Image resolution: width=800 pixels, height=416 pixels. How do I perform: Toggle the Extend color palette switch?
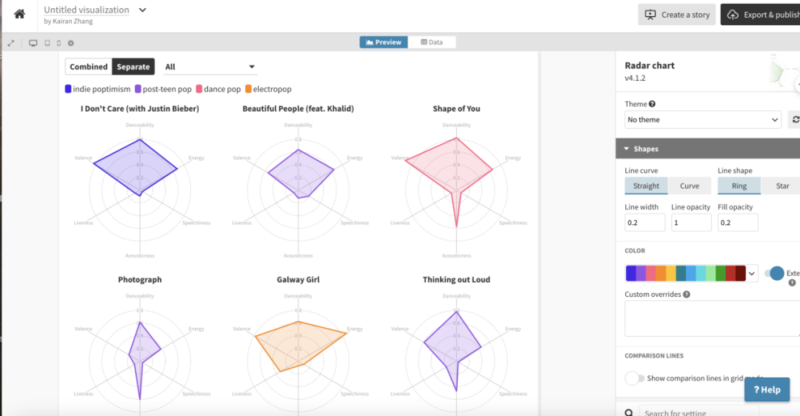coord(775,273)
